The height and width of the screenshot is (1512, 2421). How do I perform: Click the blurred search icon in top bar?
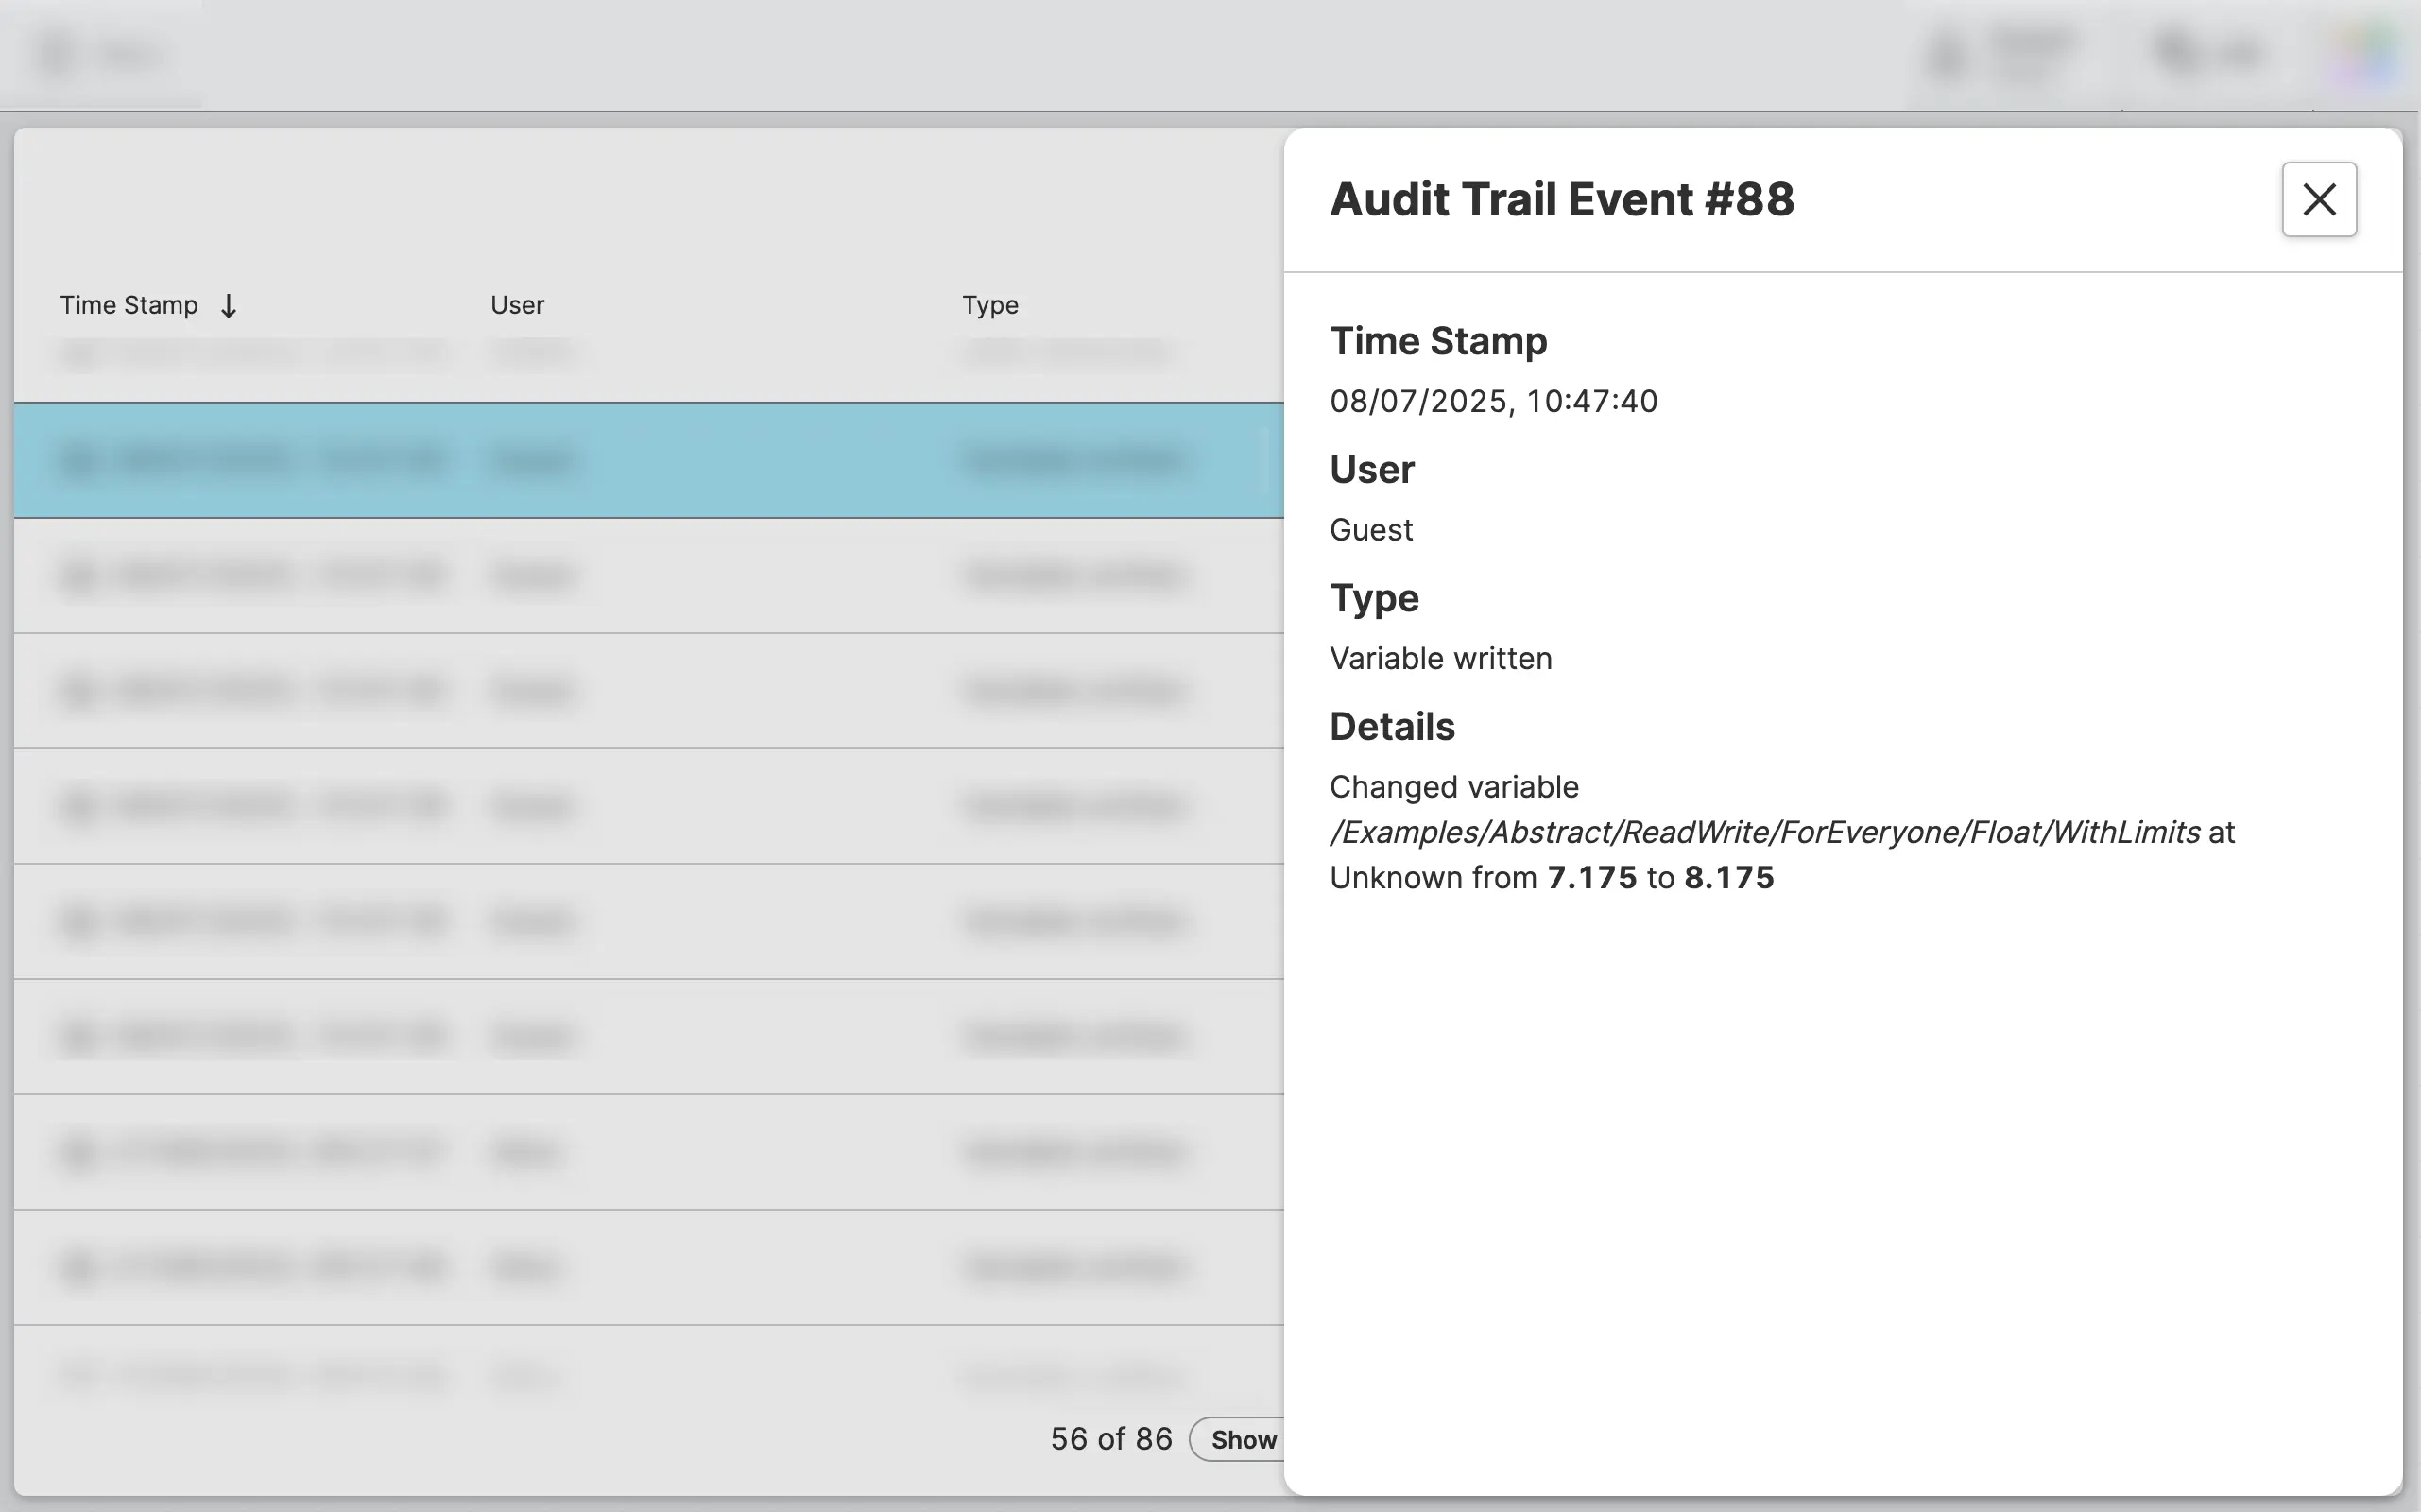point(2175,52)
